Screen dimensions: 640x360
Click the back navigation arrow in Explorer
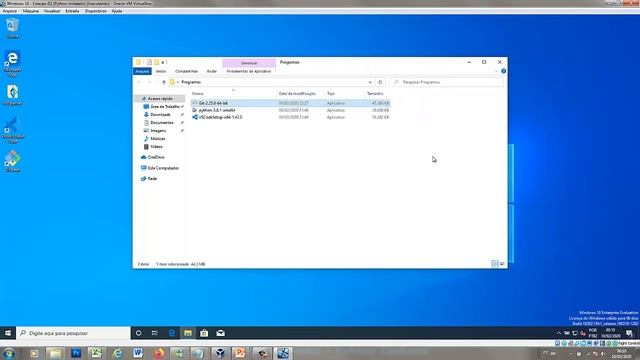[139, 82]
